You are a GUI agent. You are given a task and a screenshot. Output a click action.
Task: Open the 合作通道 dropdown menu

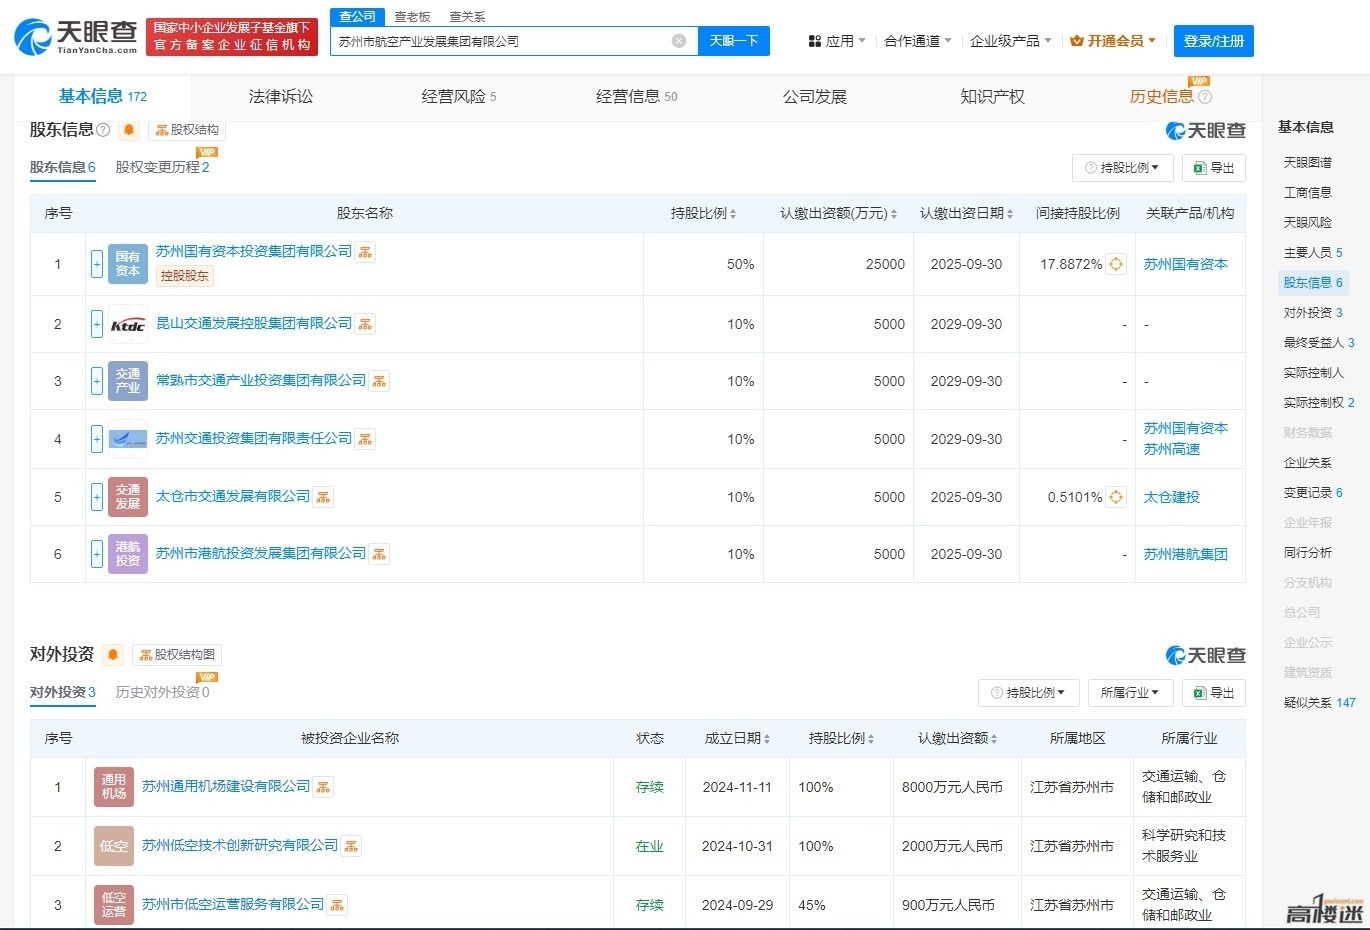(918, 41)
